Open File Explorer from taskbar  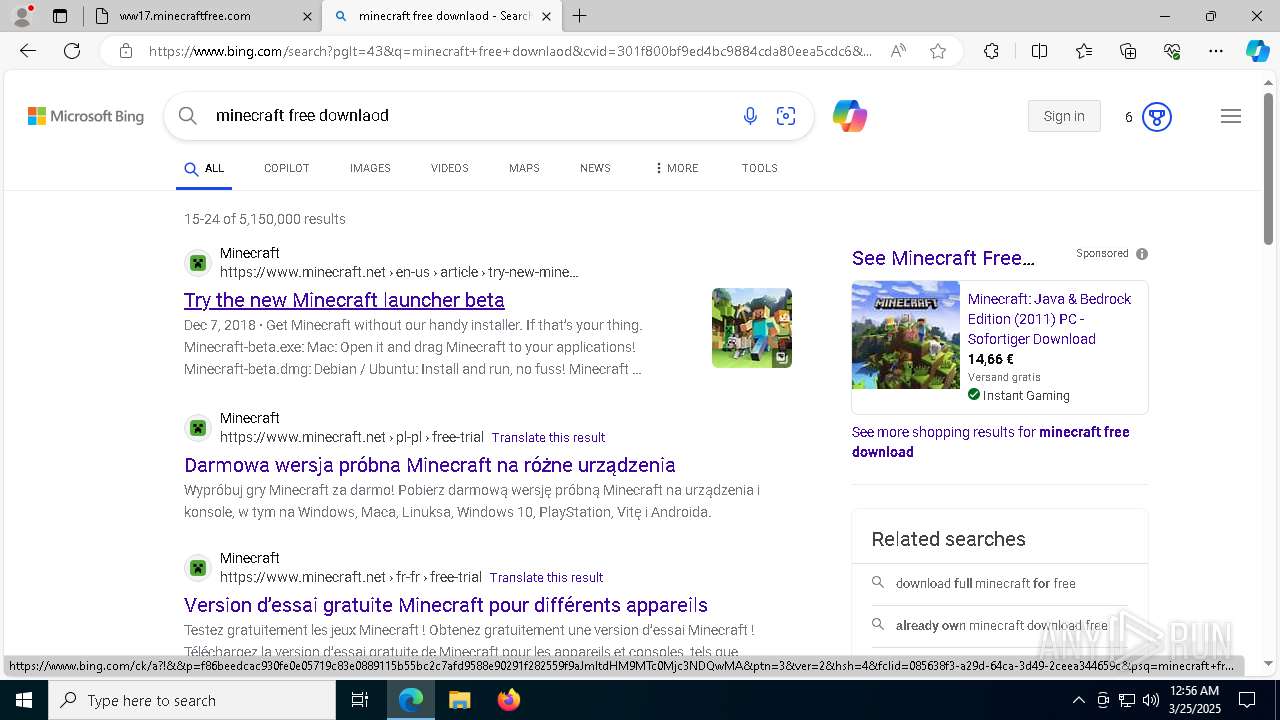pyautogui.click(x=459, y=700)
